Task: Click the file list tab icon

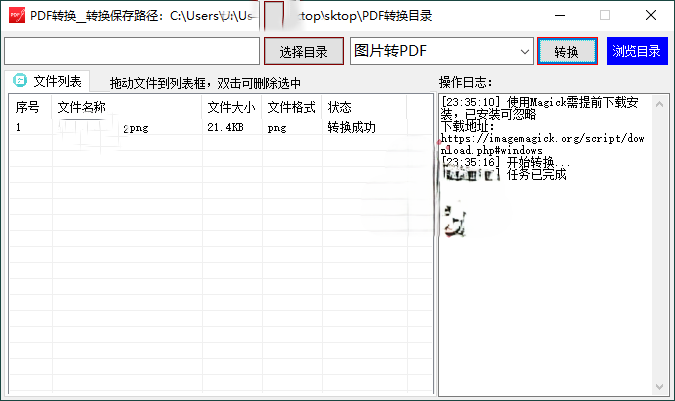Action: click(20, 80)
